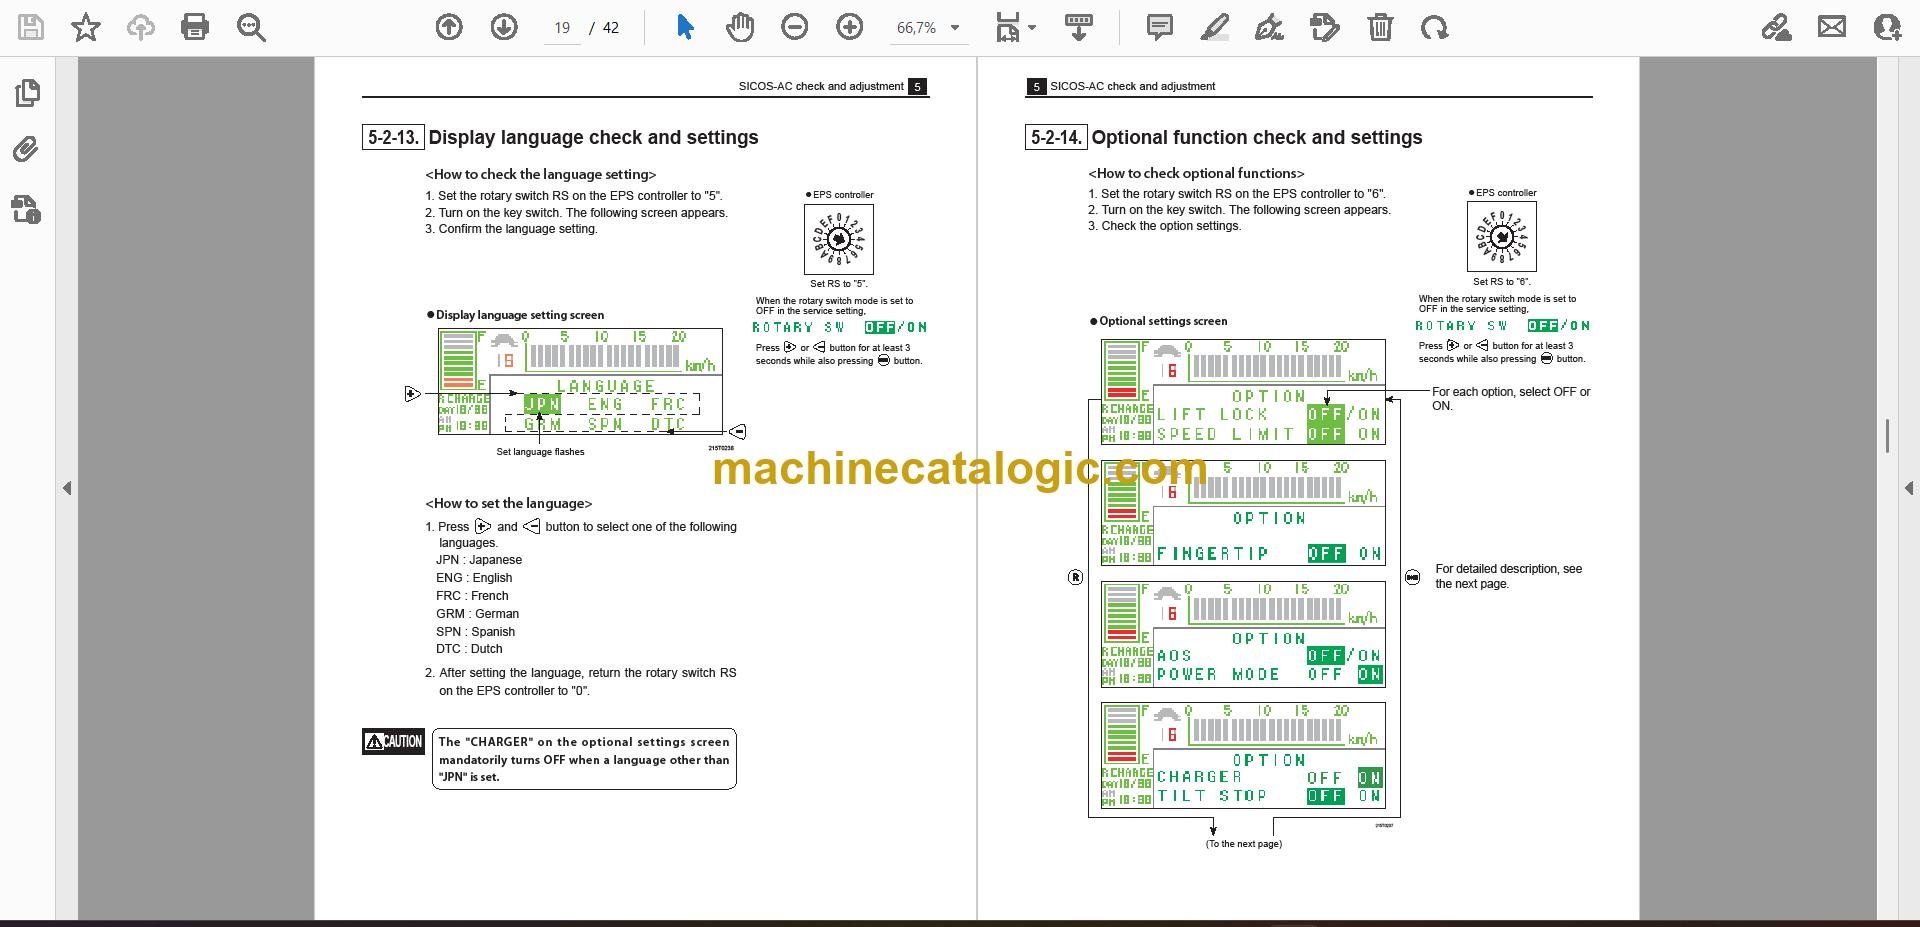Open the page thumbnails panel
Image resolution: width=1920 pixels, height=927 pixels.
pos(28,93)
